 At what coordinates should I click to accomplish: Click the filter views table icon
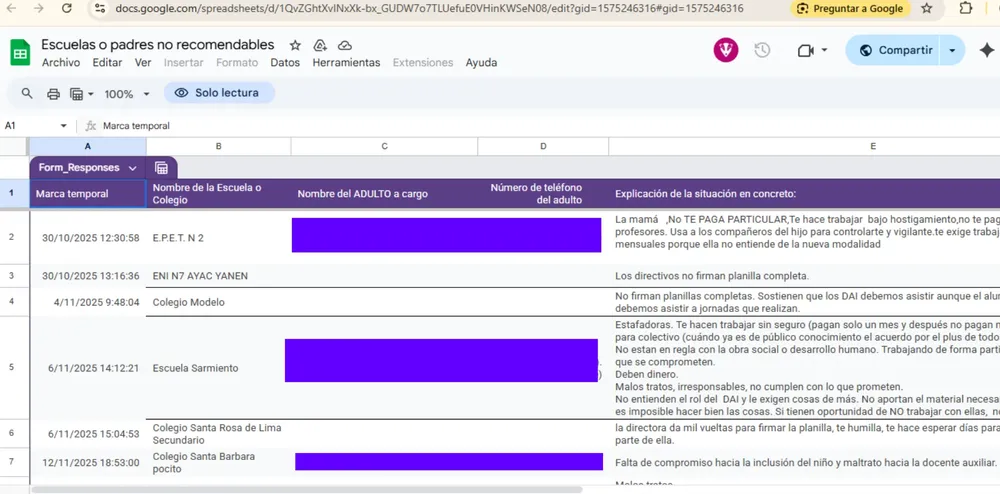click(x=77, y=94)
